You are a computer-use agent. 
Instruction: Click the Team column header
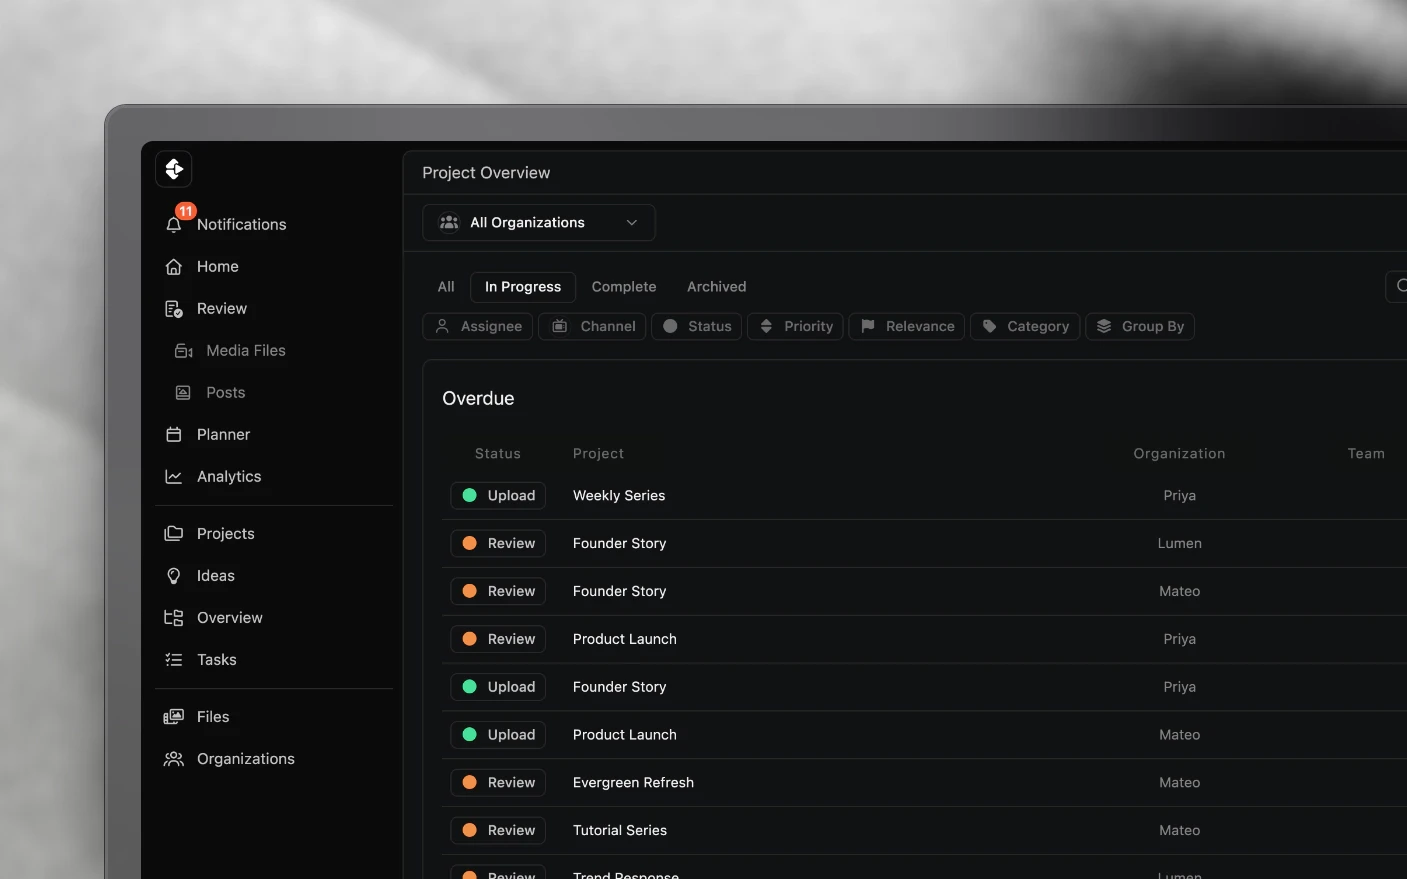pyautogui.click(x=1366, y=454)
